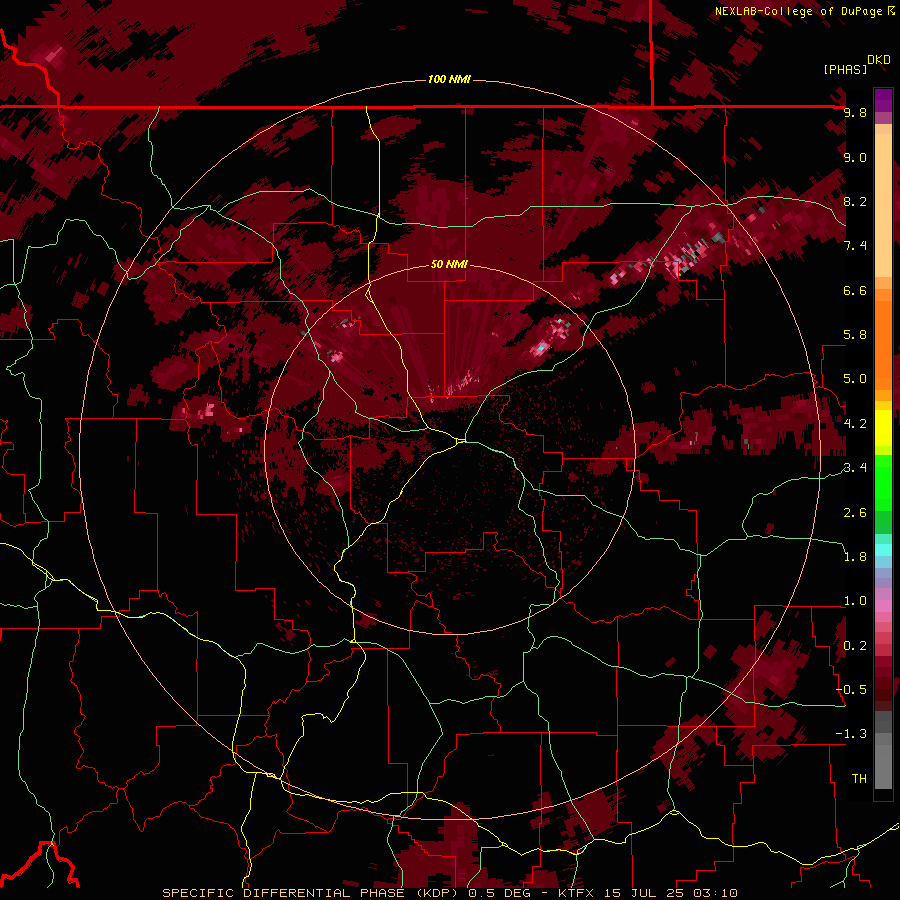Select the 5.0 scale value

pyautogui.click(x=855, y=379)
